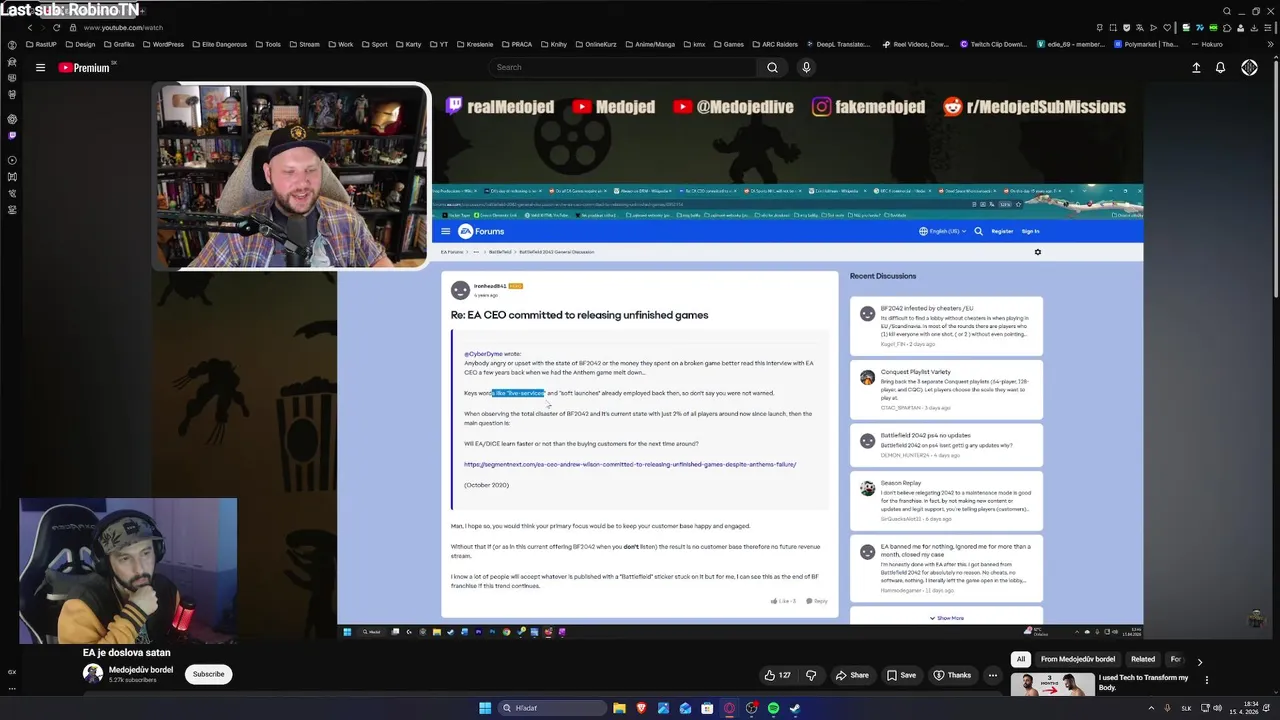Open the Polymarket bookmark
The image size is (1280, 720).
tap(1146, 44)
